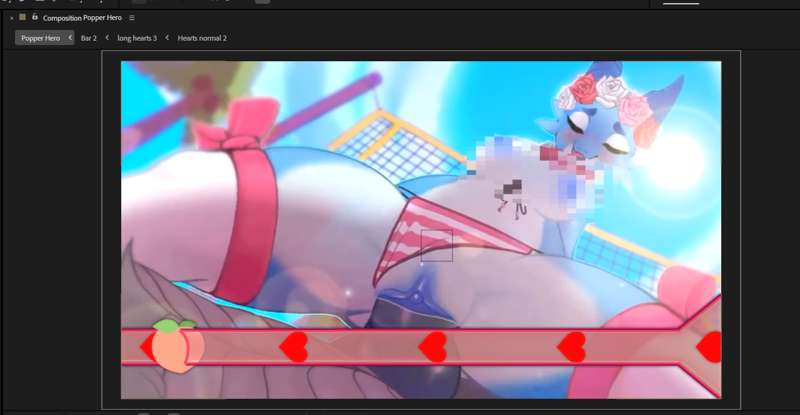Select the third heart on the bar

(x=572, y=347)
